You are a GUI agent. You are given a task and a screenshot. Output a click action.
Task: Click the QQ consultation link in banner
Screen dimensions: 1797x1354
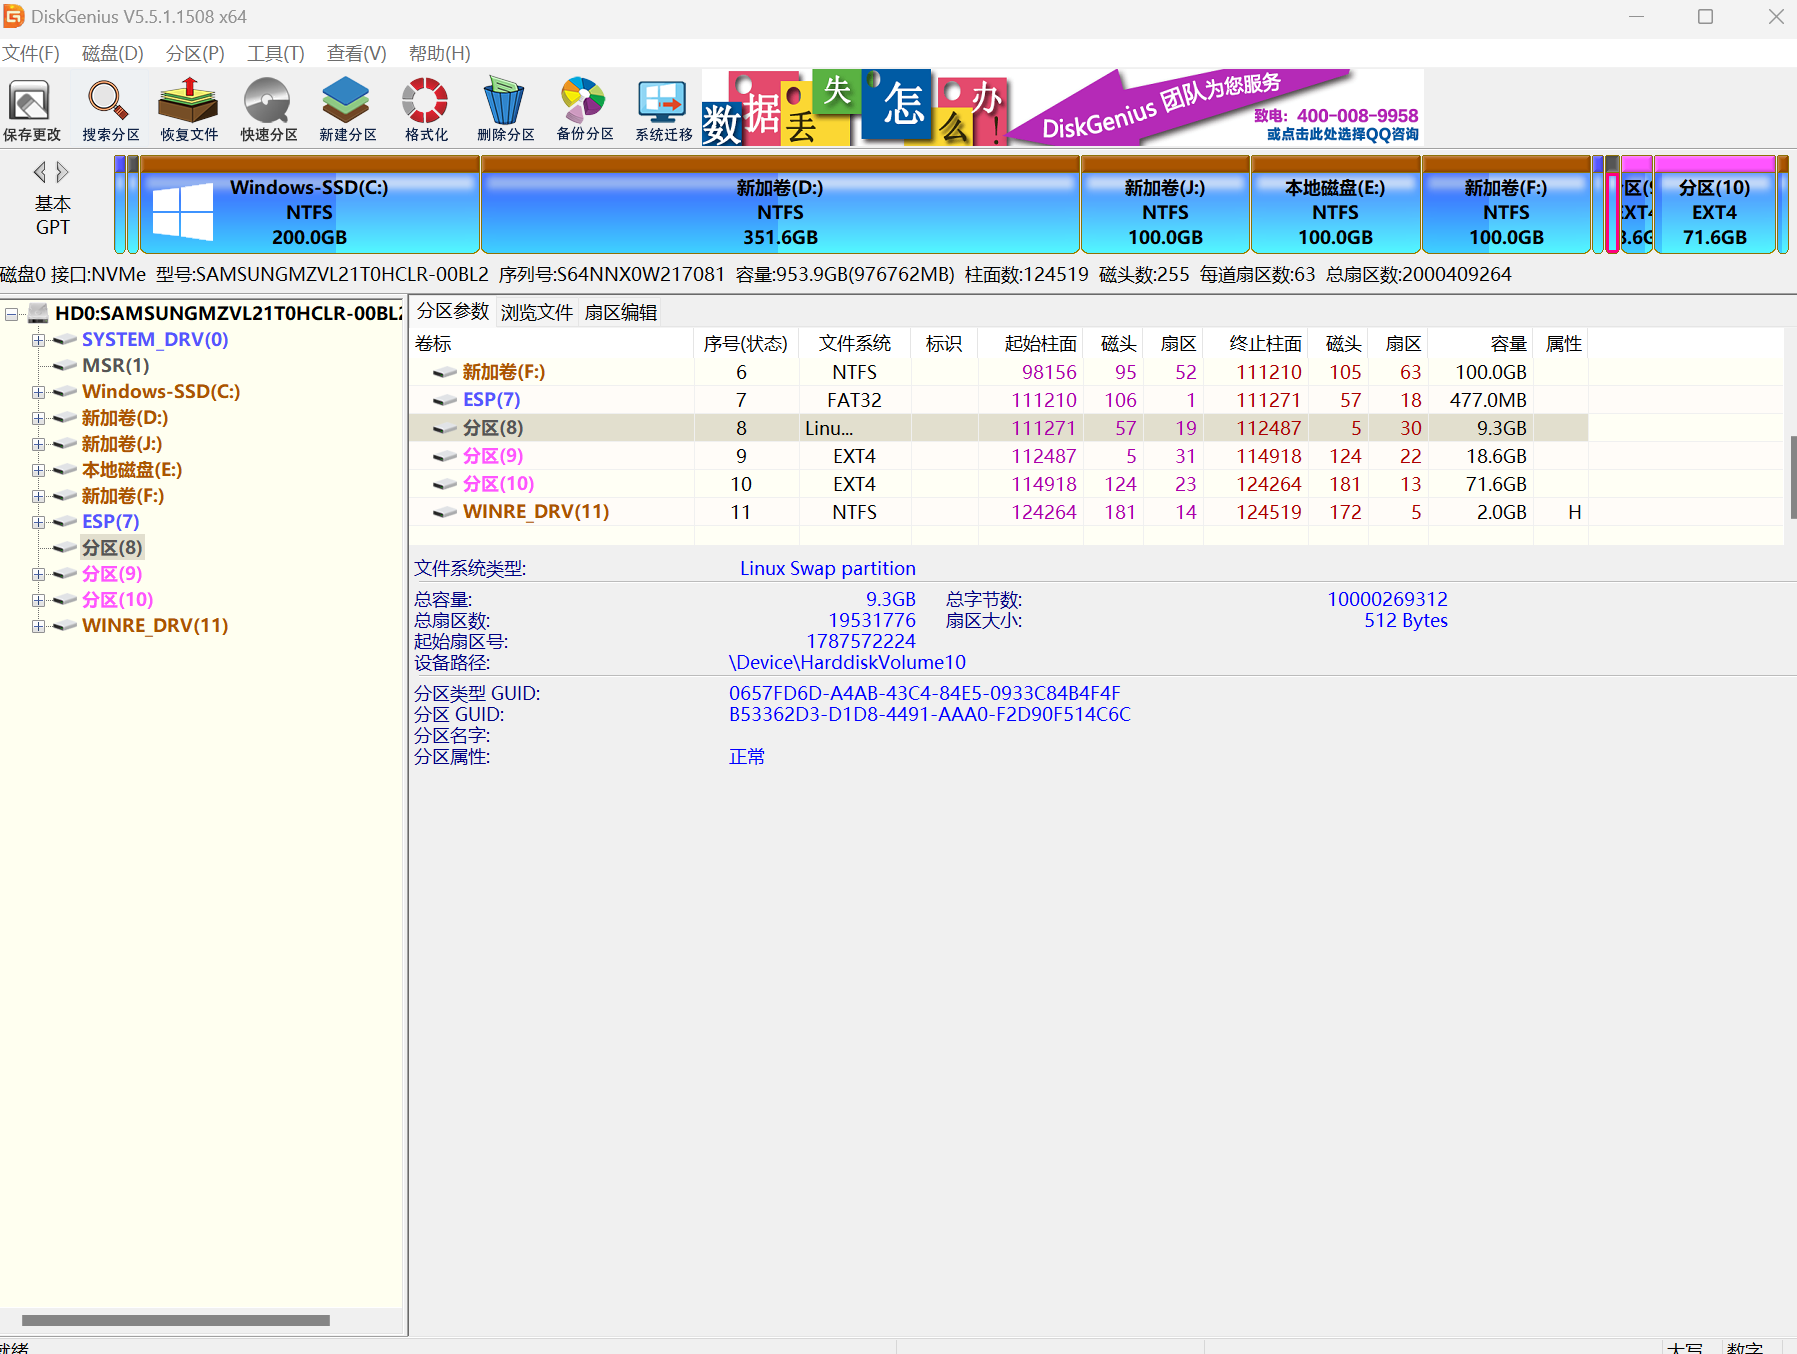(x=1342, y=134)
